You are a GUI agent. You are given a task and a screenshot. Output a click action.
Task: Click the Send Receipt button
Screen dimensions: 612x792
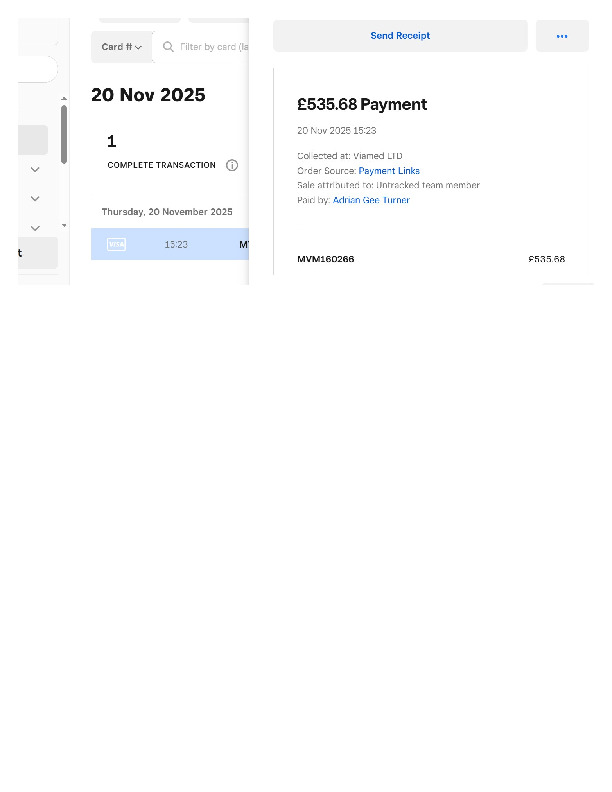click(x=400, y=36)
